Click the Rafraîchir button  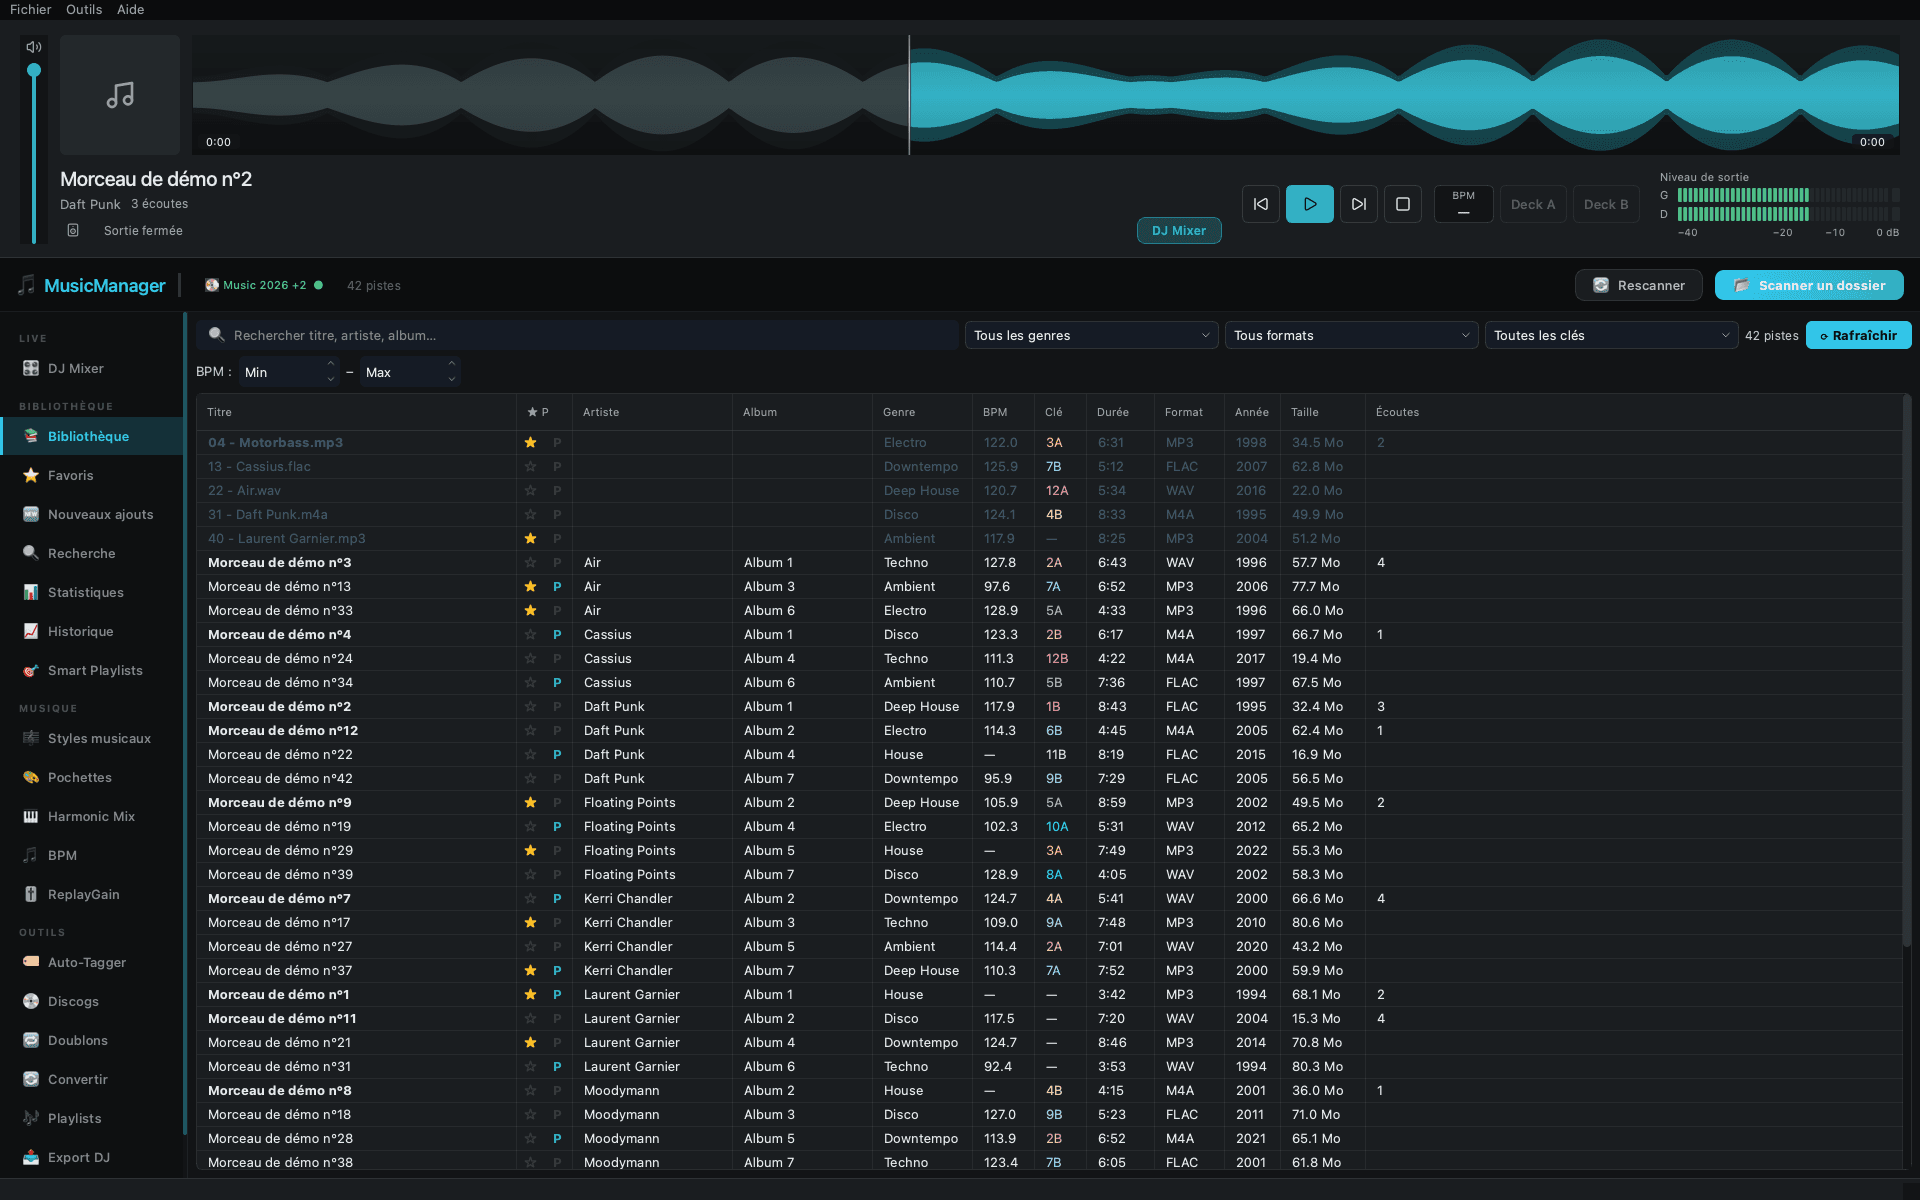1858,335
